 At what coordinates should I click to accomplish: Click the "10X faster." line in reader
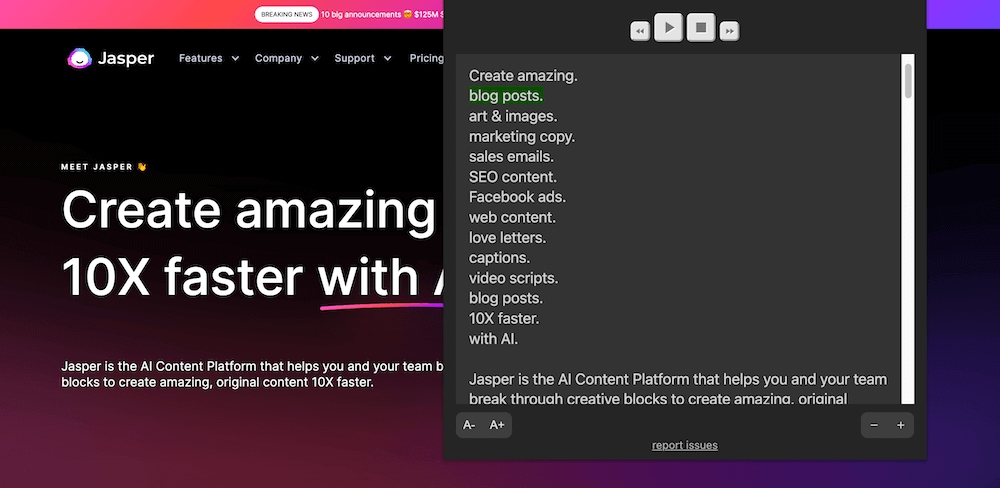(x=504, y=318)
